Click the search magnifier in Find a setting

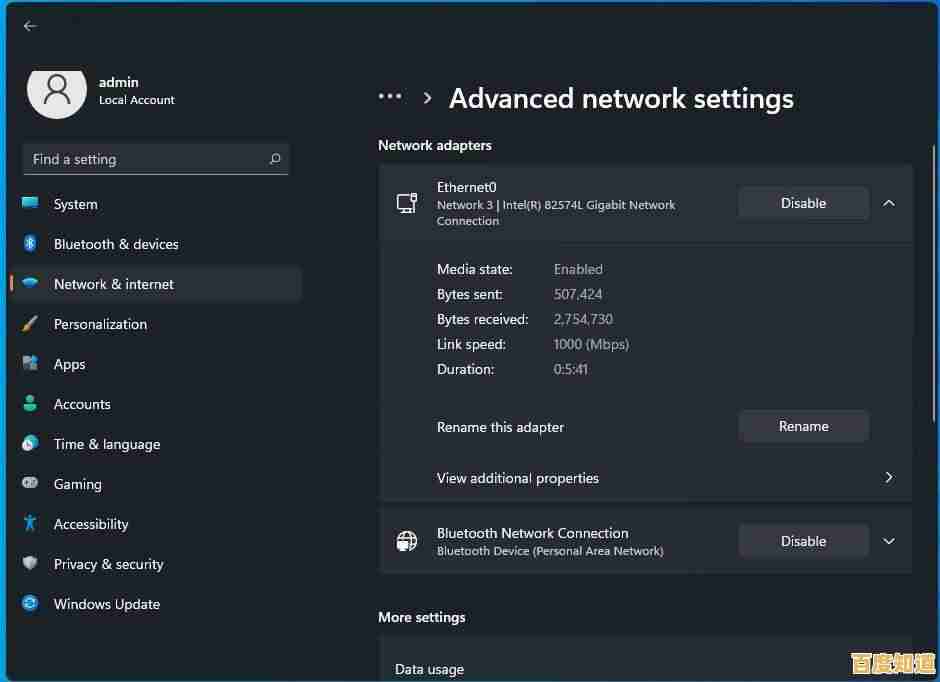tap(275, 159)
